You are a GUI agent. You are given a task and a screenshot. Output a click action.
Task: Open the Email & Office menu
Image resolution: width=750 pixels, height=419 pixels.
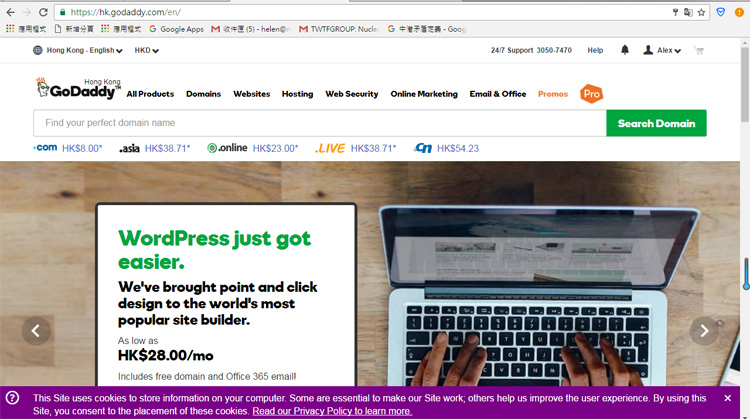498,94
